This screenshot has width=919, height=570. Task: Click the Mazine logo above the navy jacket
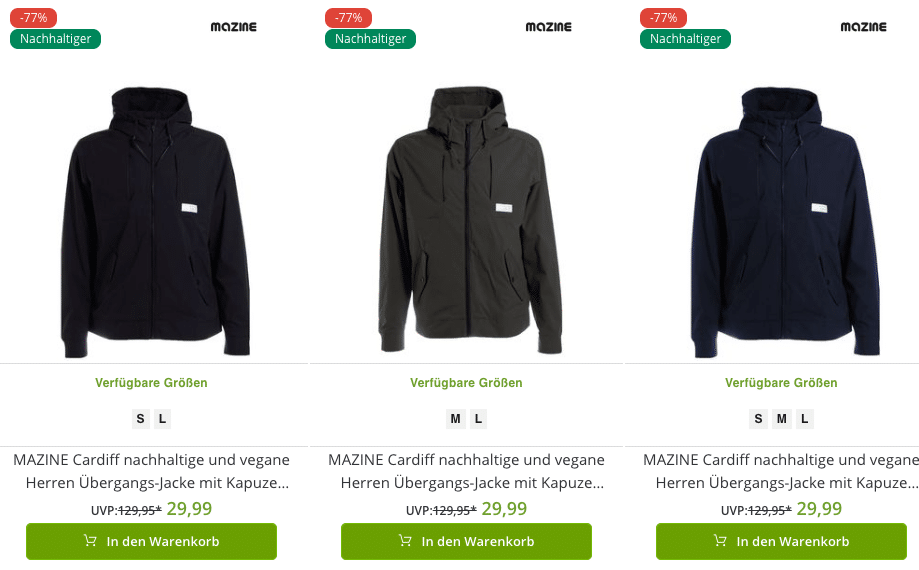863,27
